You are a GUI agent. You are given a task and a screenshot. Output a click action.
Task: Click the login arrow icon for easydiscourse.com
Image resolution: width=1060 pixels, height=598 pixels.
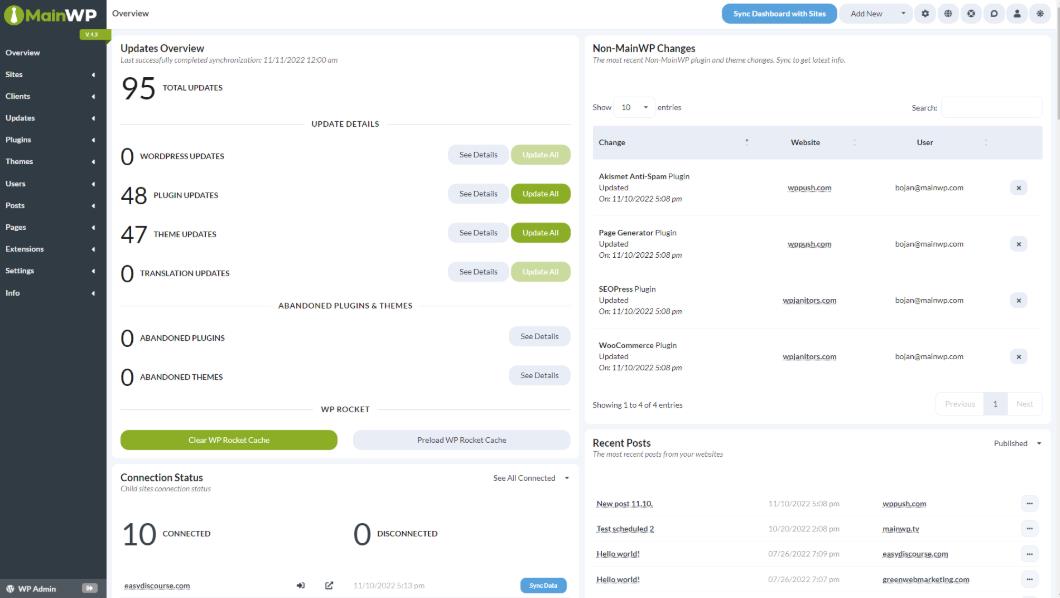(x=300, y=586)
